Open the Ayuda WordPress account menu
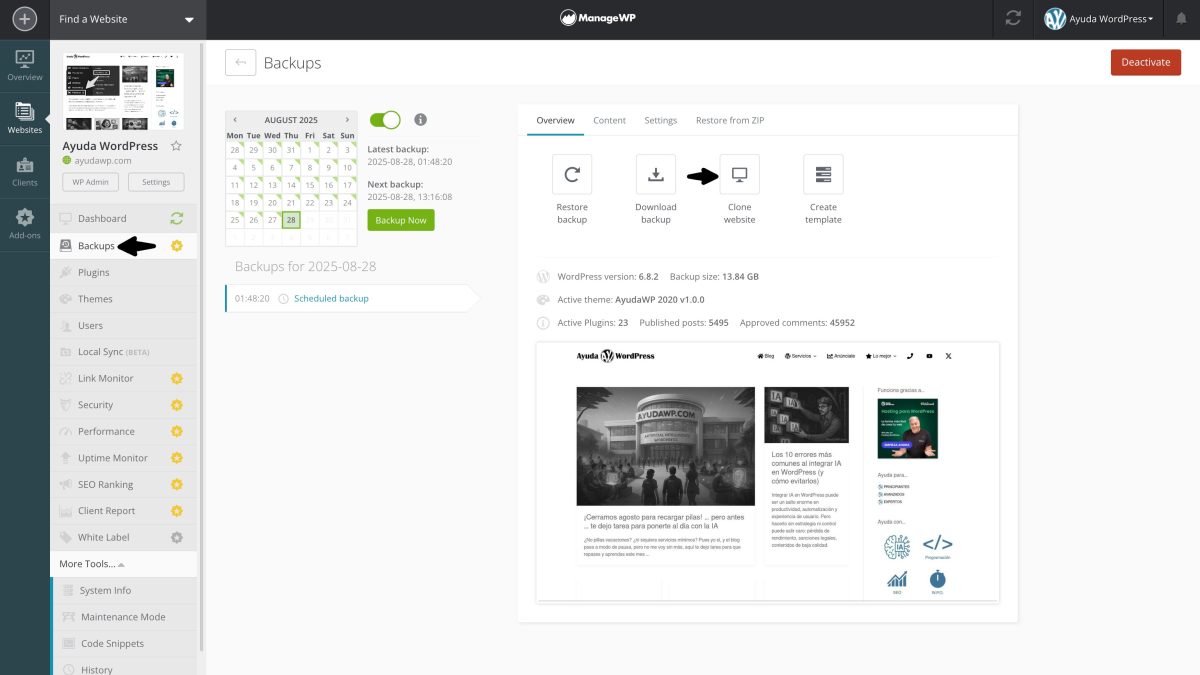The width and height of the screenshot is (1200, 675). 1100,18
